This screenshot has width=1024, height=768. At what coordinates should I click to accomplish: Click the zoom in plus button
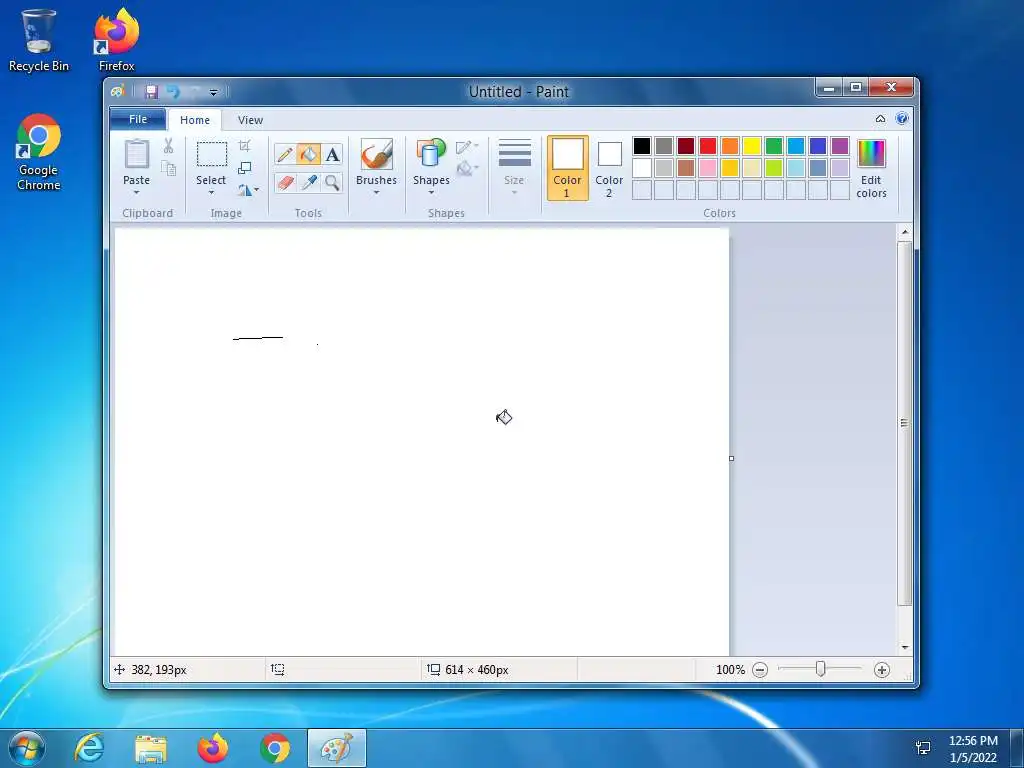(x=882, y=670)
